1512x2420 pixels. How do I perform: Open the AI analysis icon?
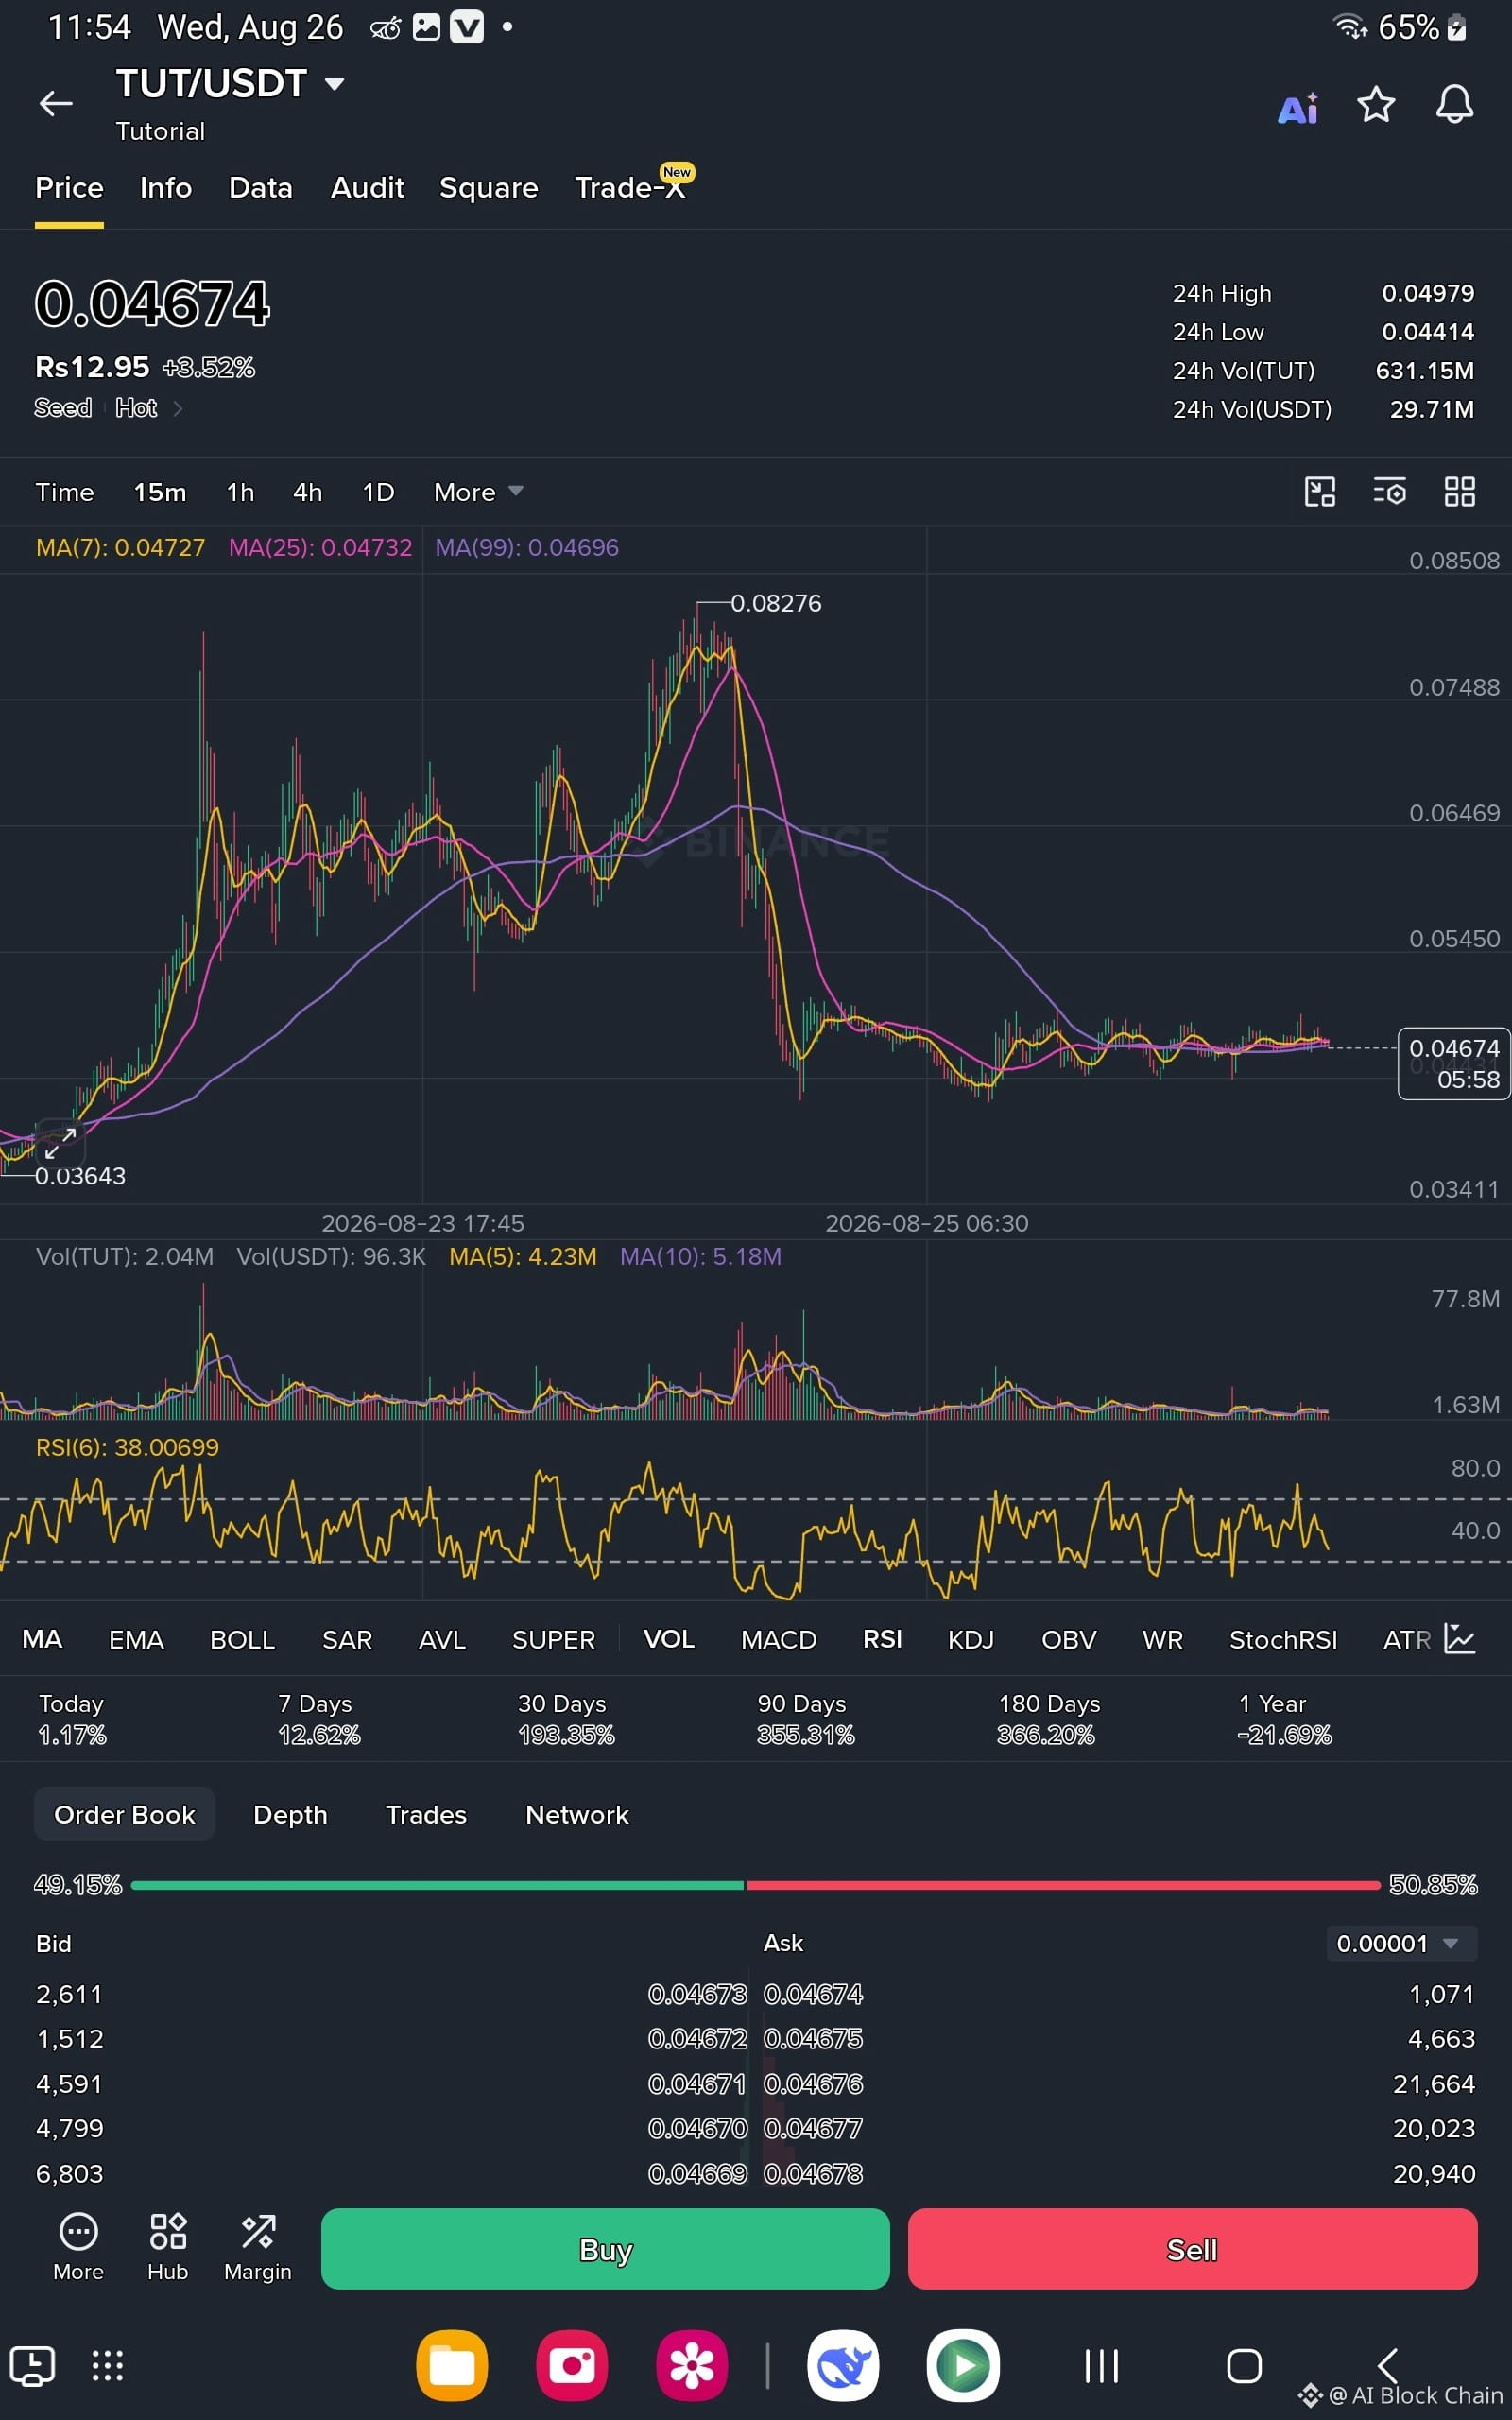1298,106
